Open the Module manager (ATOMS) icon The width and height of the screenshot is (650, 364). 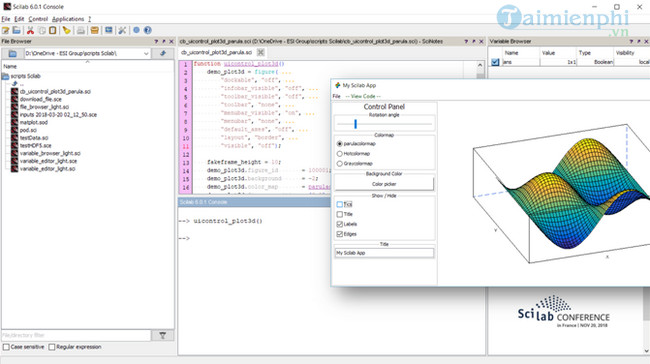click(95, 30)
